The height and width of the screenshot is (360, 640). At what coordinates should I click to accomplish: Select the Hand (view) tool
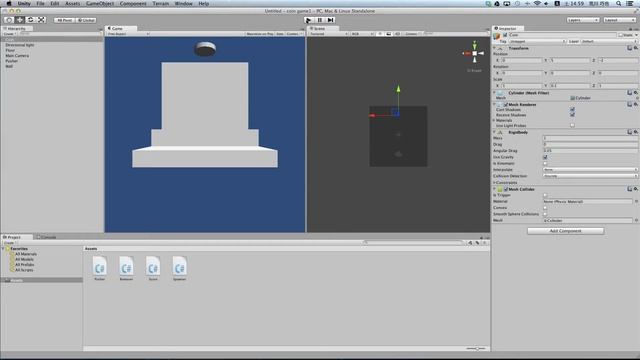tap(9, 20)
